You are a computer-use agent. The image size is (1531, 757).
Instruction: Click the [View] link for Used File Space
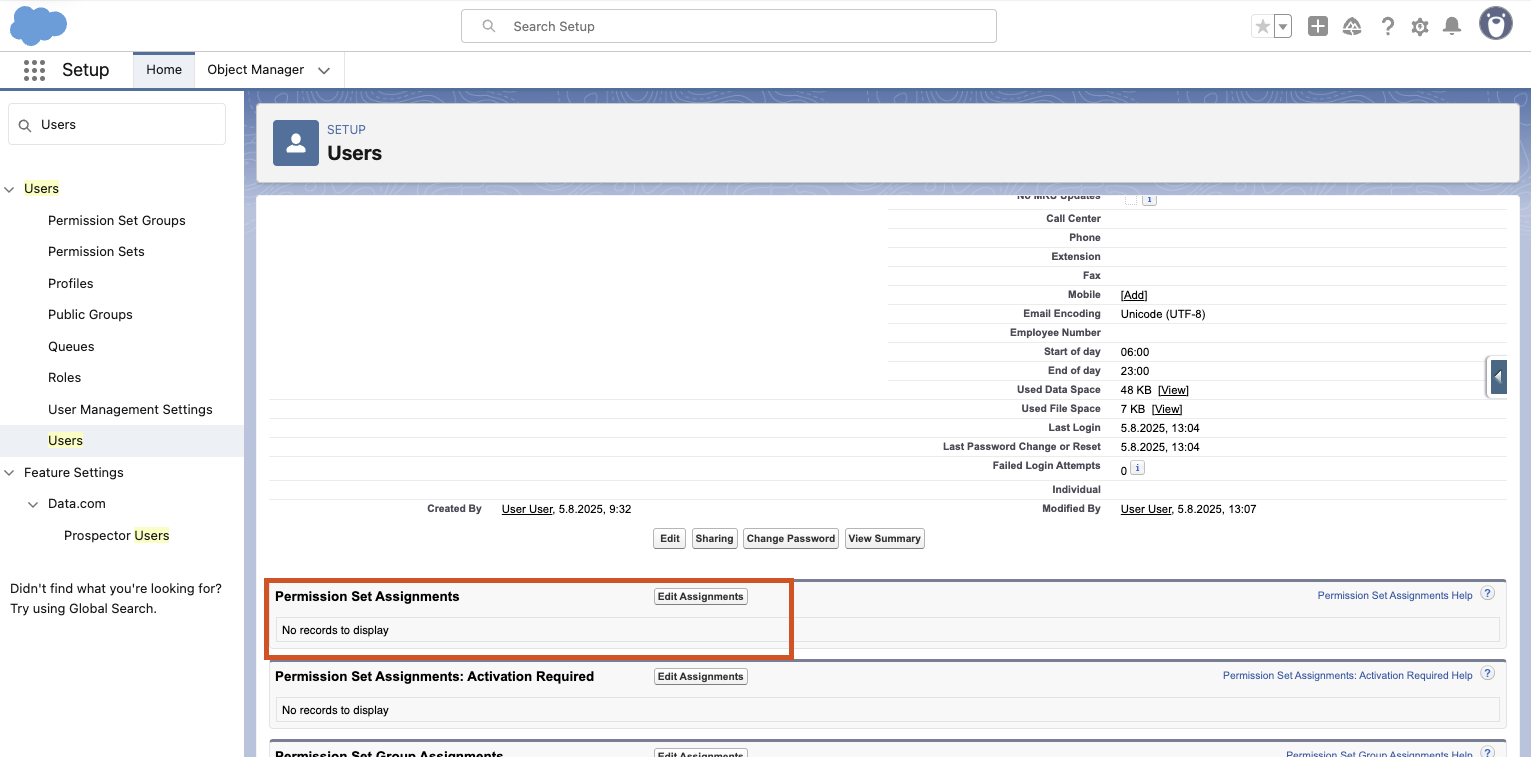pos(1167,409)
